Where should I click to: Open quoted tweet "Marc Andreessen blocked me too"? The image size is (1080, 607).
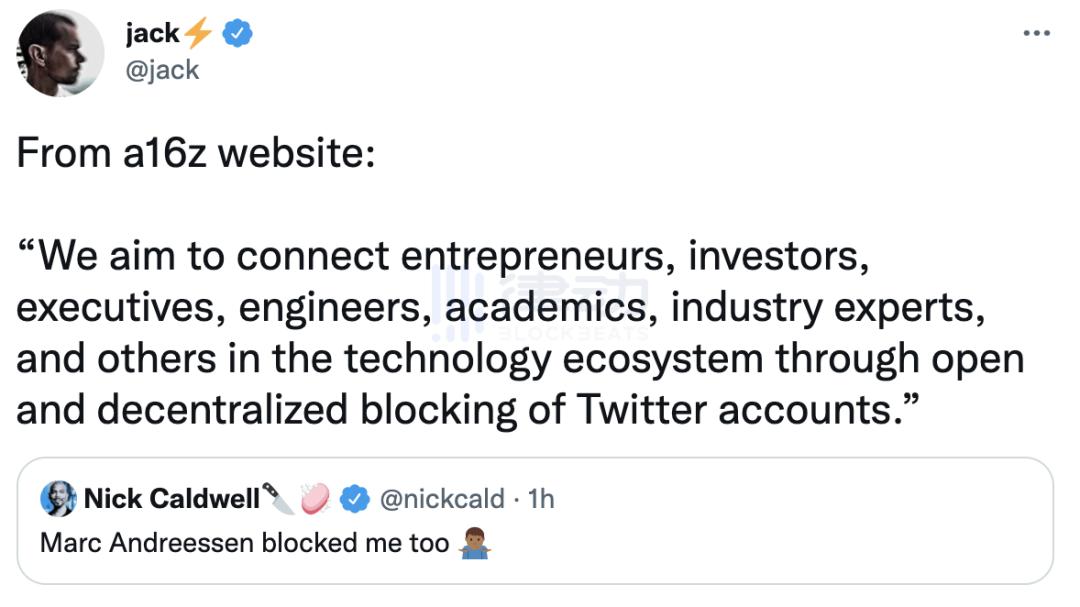tap(244, 543)
